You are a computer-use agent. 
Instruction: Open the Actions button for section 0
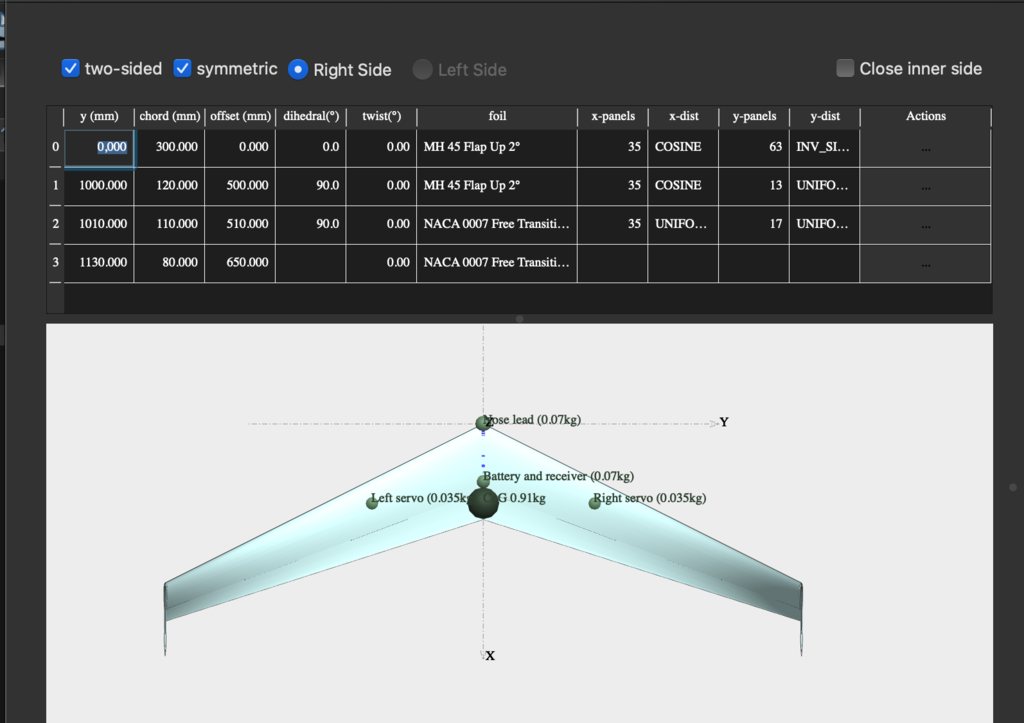(x=925, y=147)
